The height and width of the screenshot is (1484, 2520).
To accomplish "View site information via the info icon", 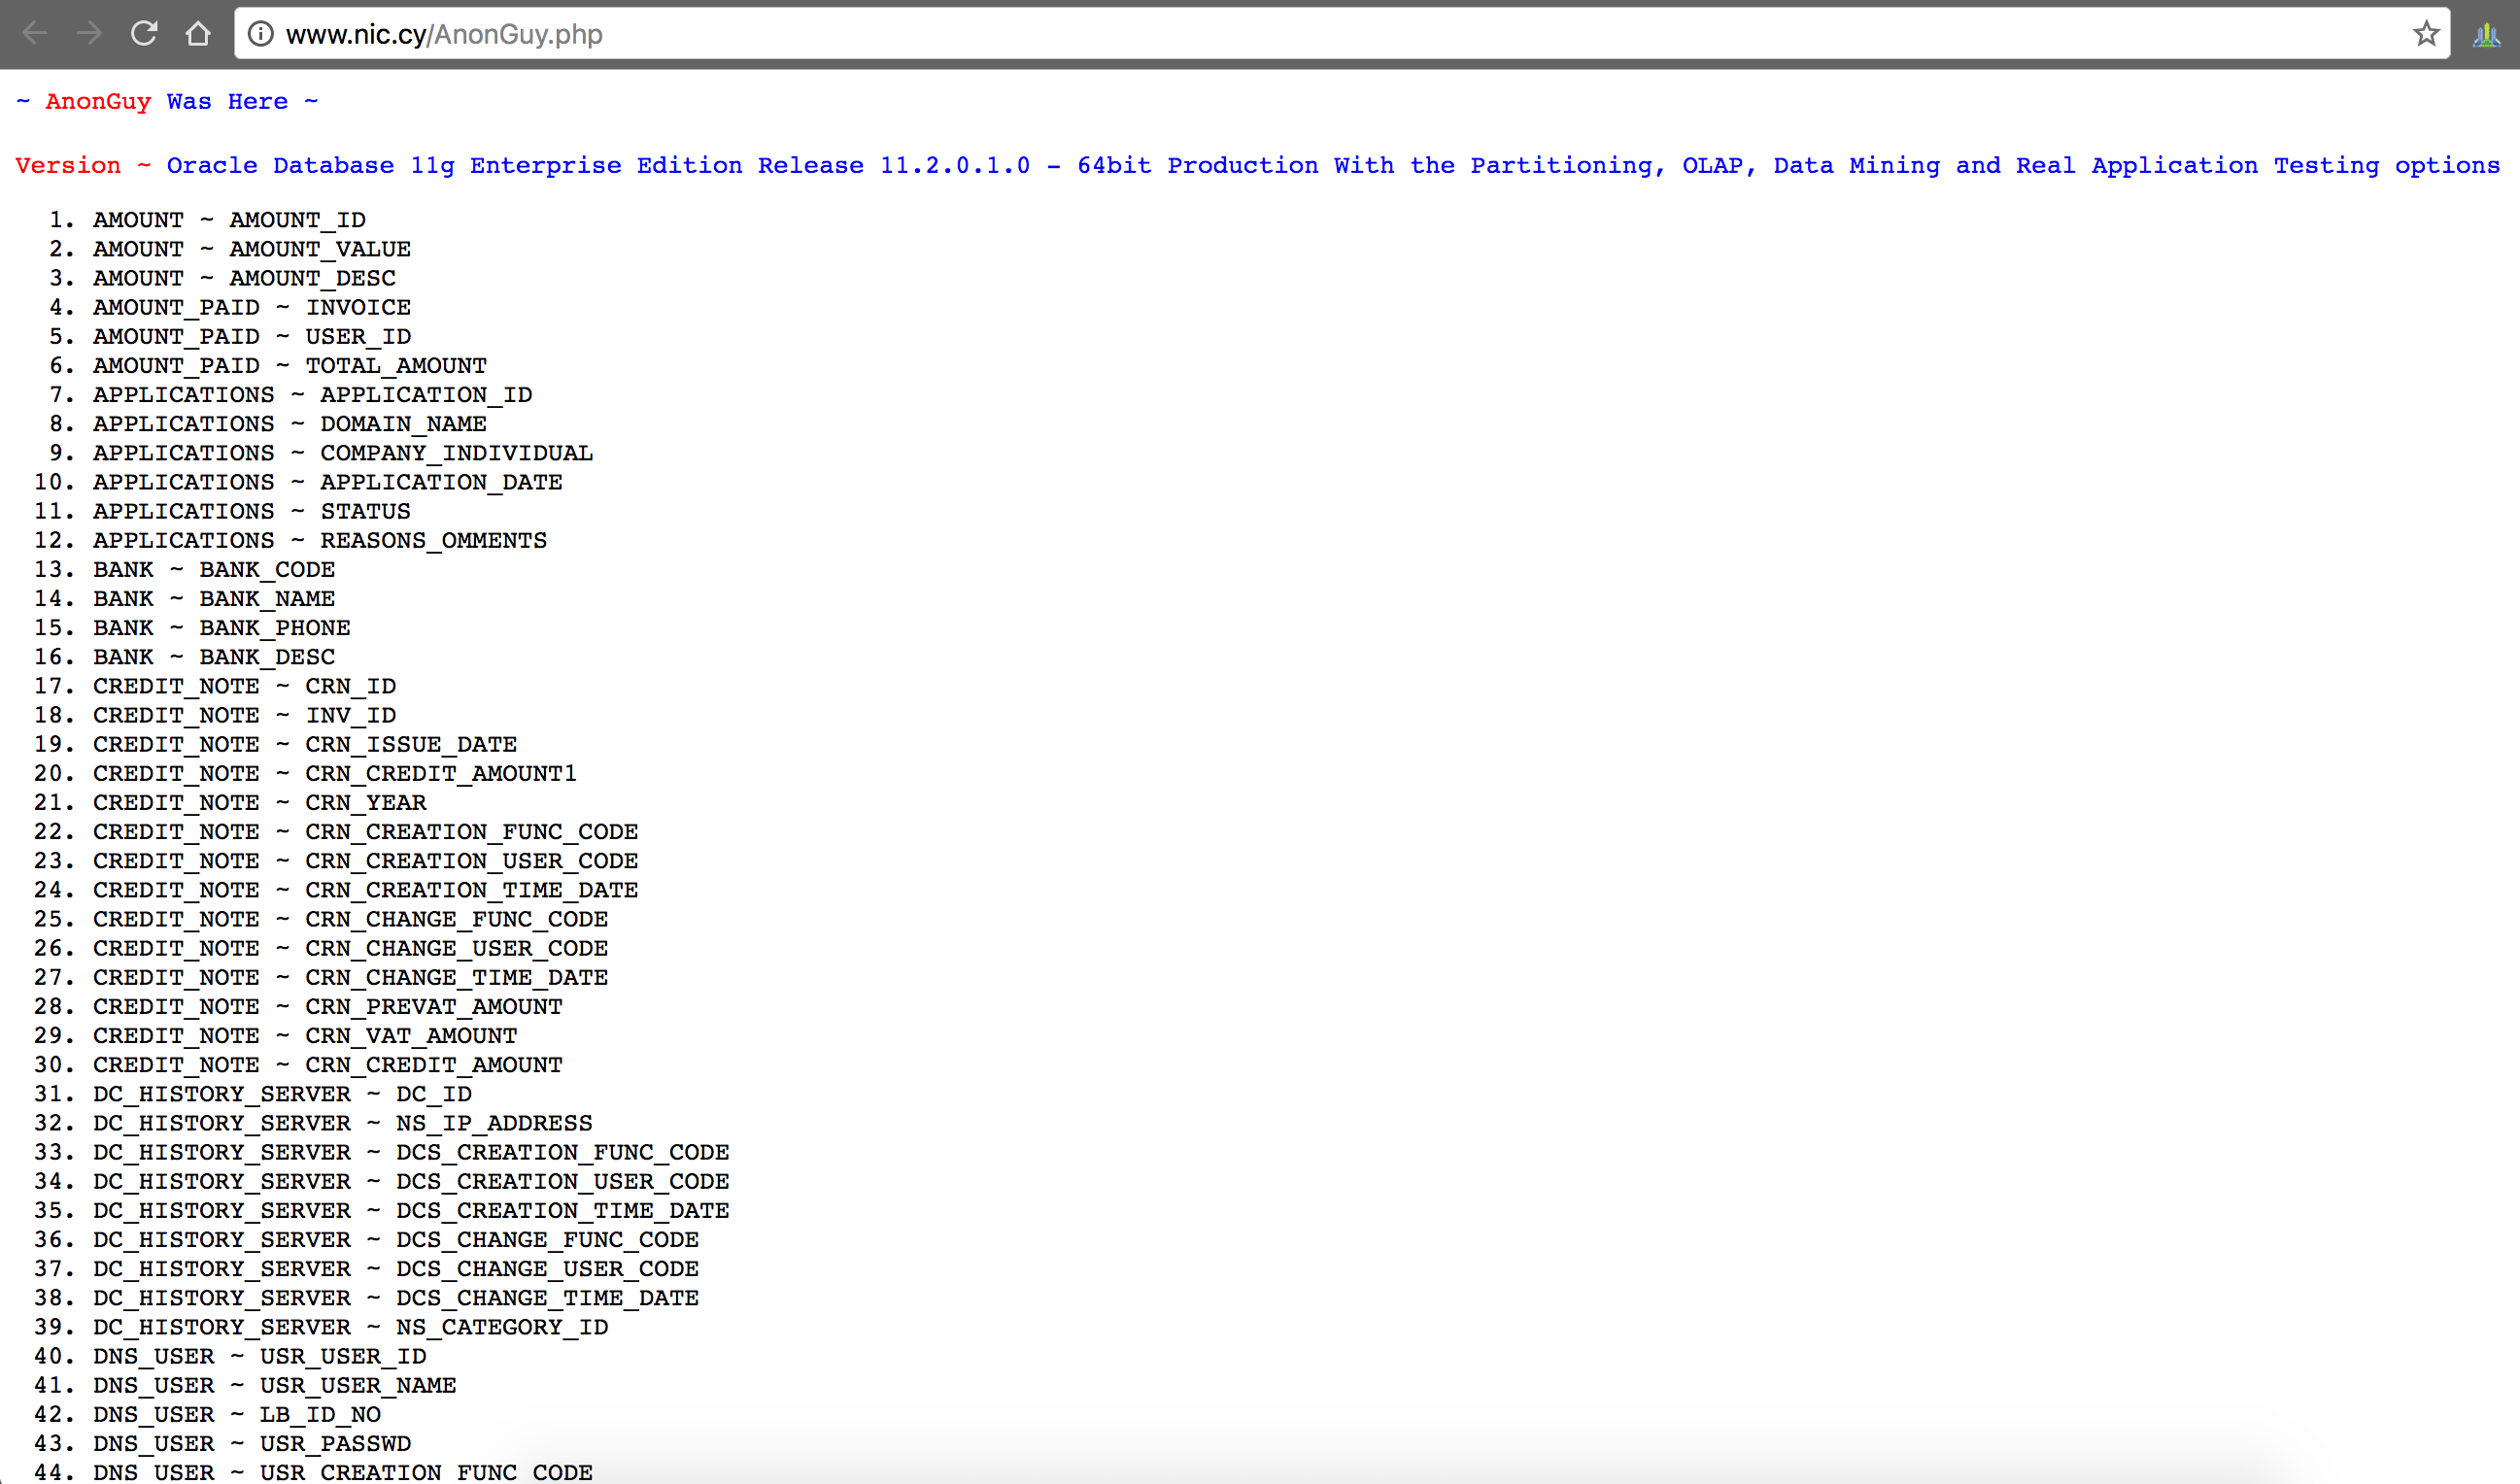I will [x=260, y=34].
